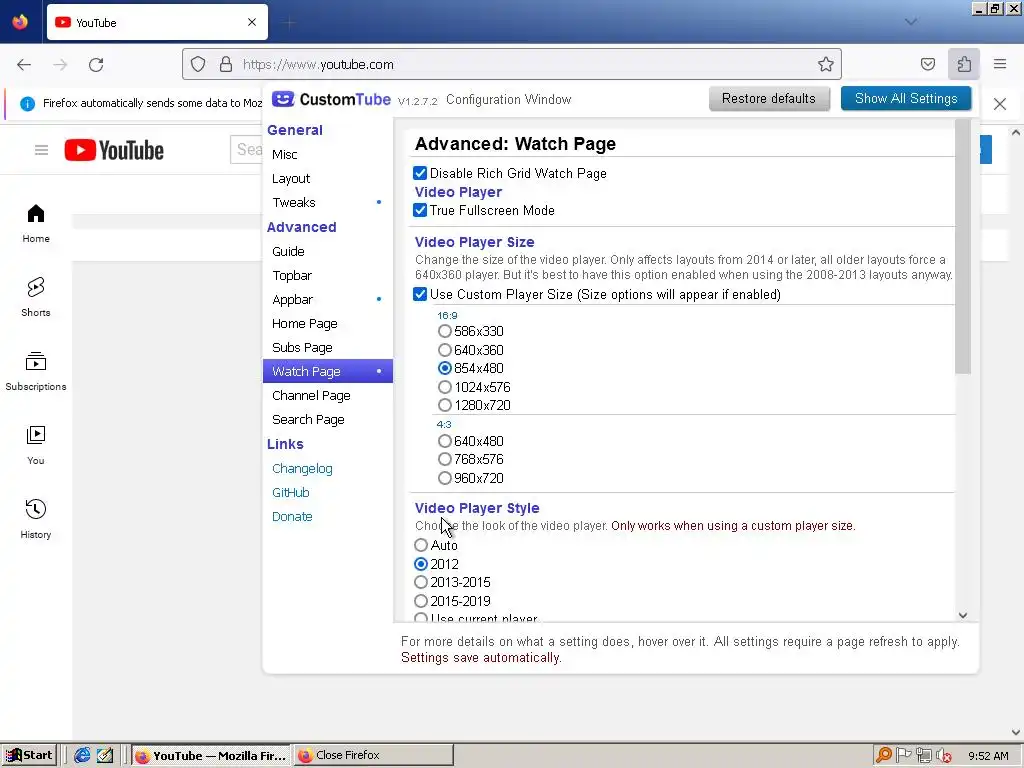Image resolution: width=1024 pixels, height=768 pixels.
Task: Select the YouTube Mozilla Firefox taskbar button
Action: tap(211, 755)
